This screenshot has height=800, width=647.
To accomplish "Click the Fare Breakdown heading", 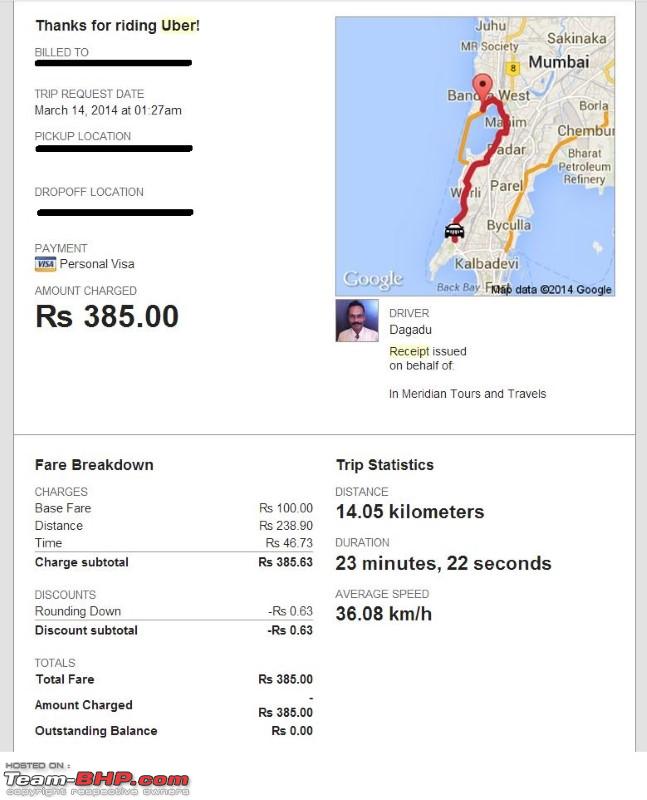I will (94, 465).
